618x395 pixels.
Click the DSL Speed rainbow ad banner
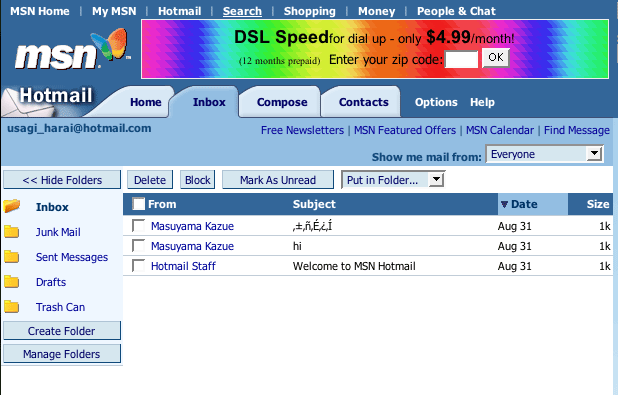point(374,49)
